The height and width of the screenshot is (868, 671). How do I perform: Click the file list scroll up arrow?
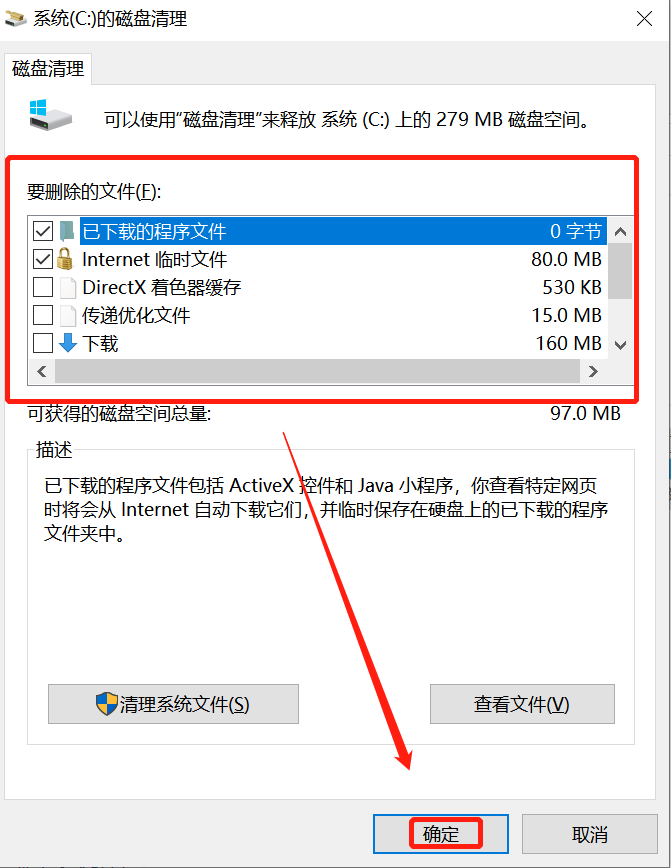coord(621,231)
